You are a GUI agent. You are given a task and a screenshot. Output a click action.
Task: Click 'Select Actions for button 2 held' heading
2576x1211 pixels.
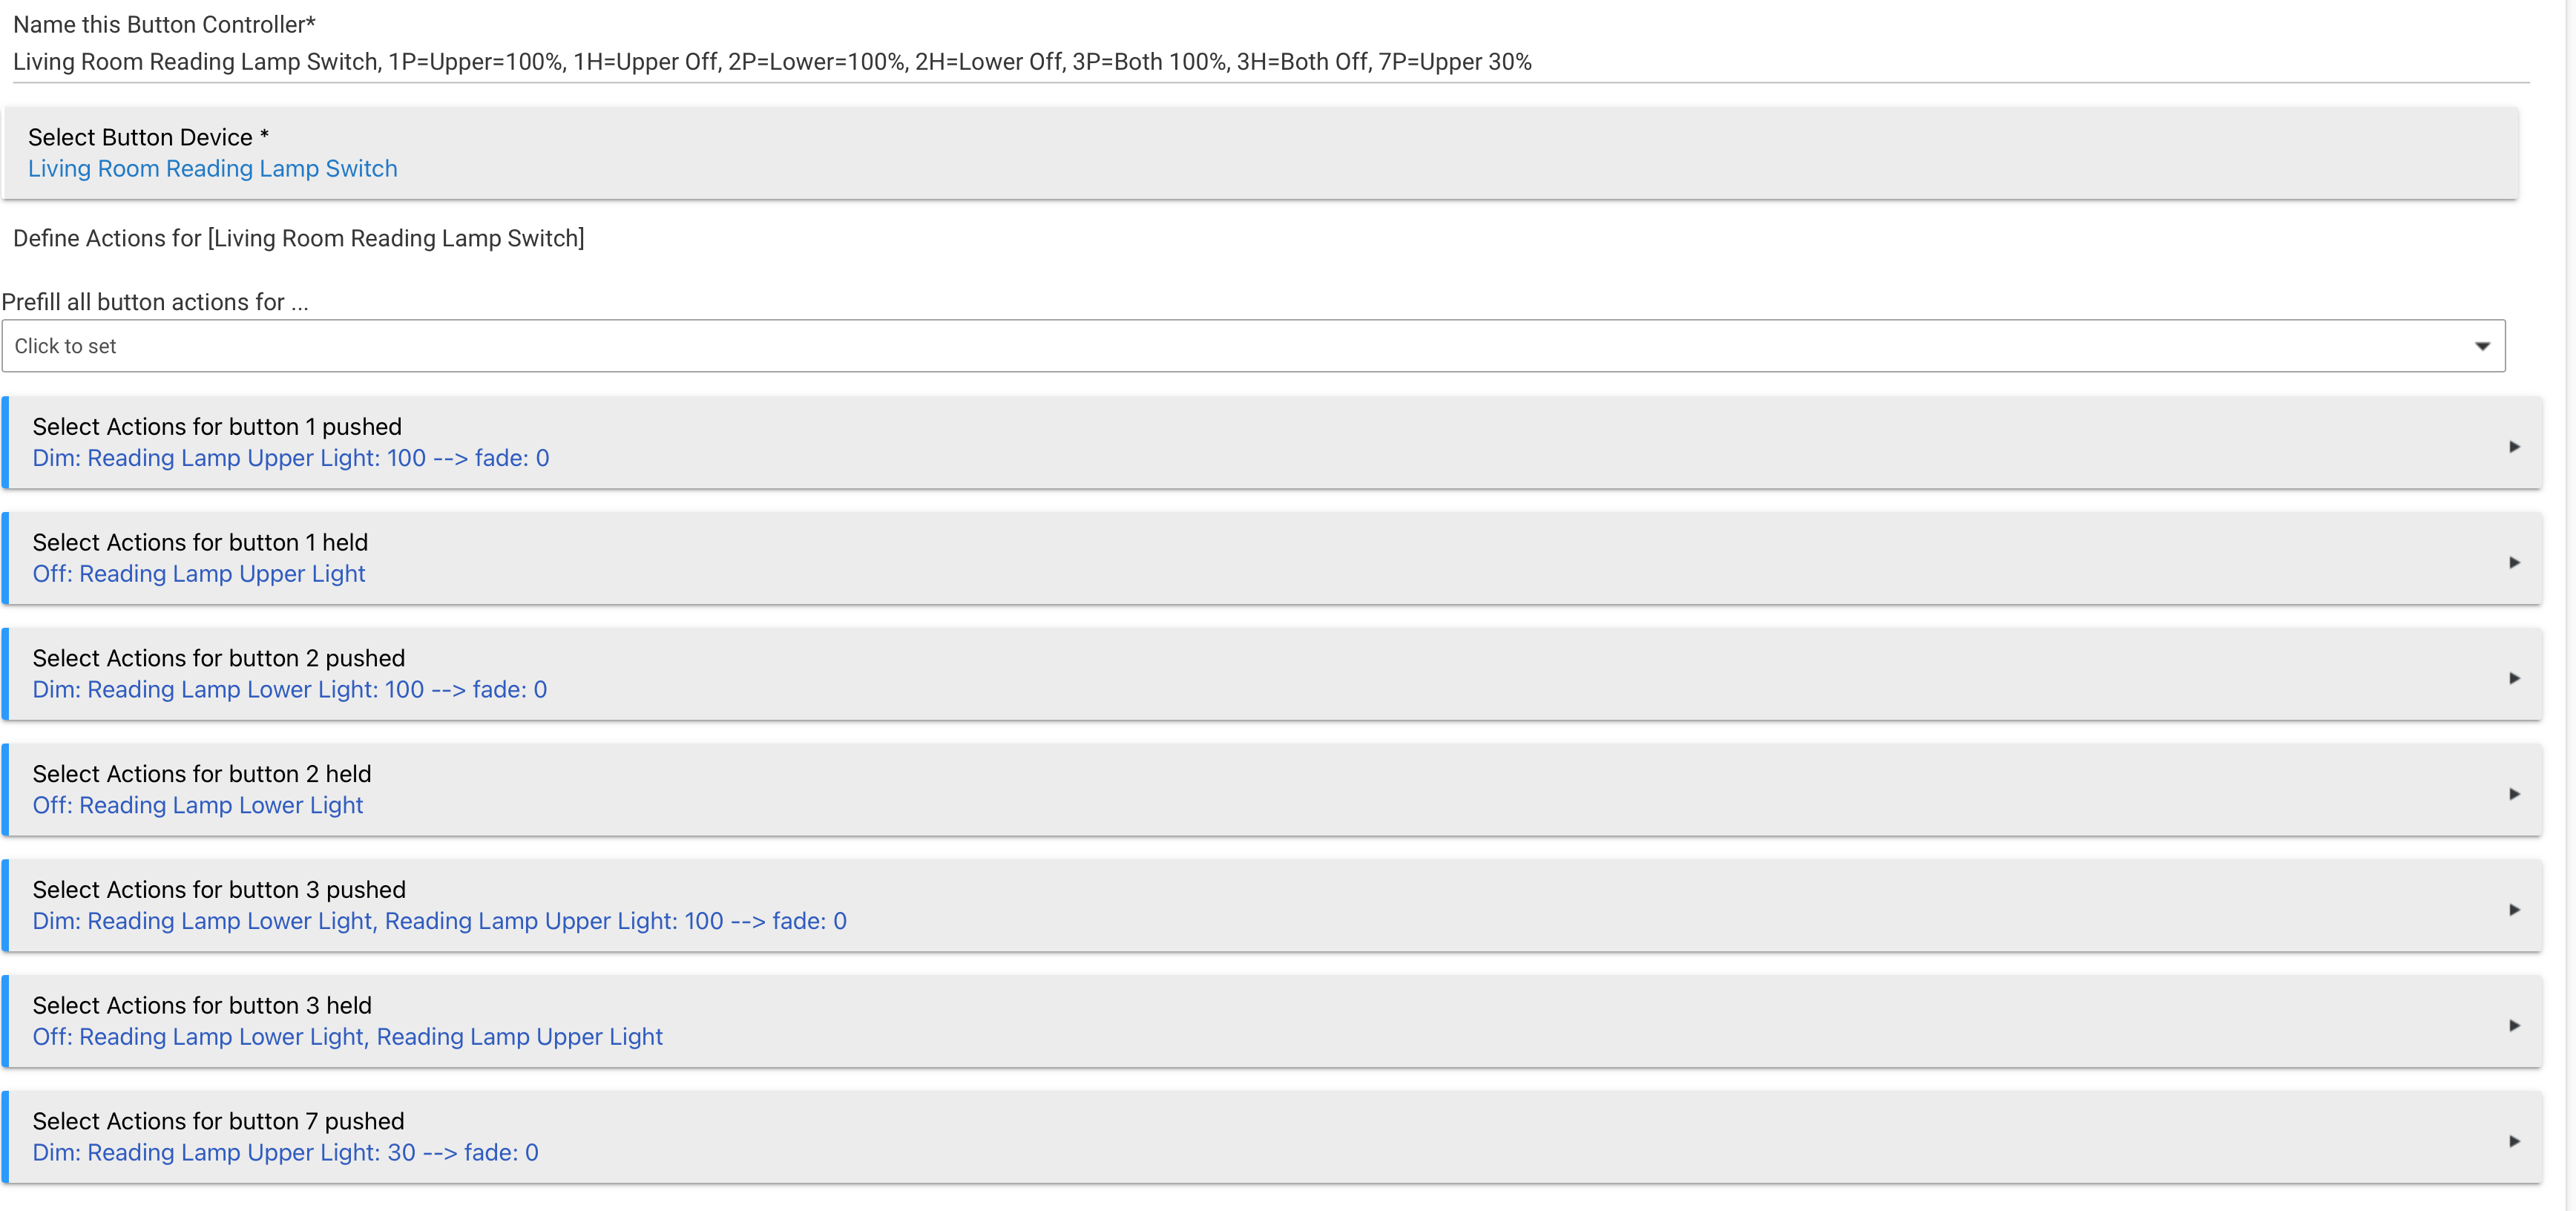pos(202,774)
